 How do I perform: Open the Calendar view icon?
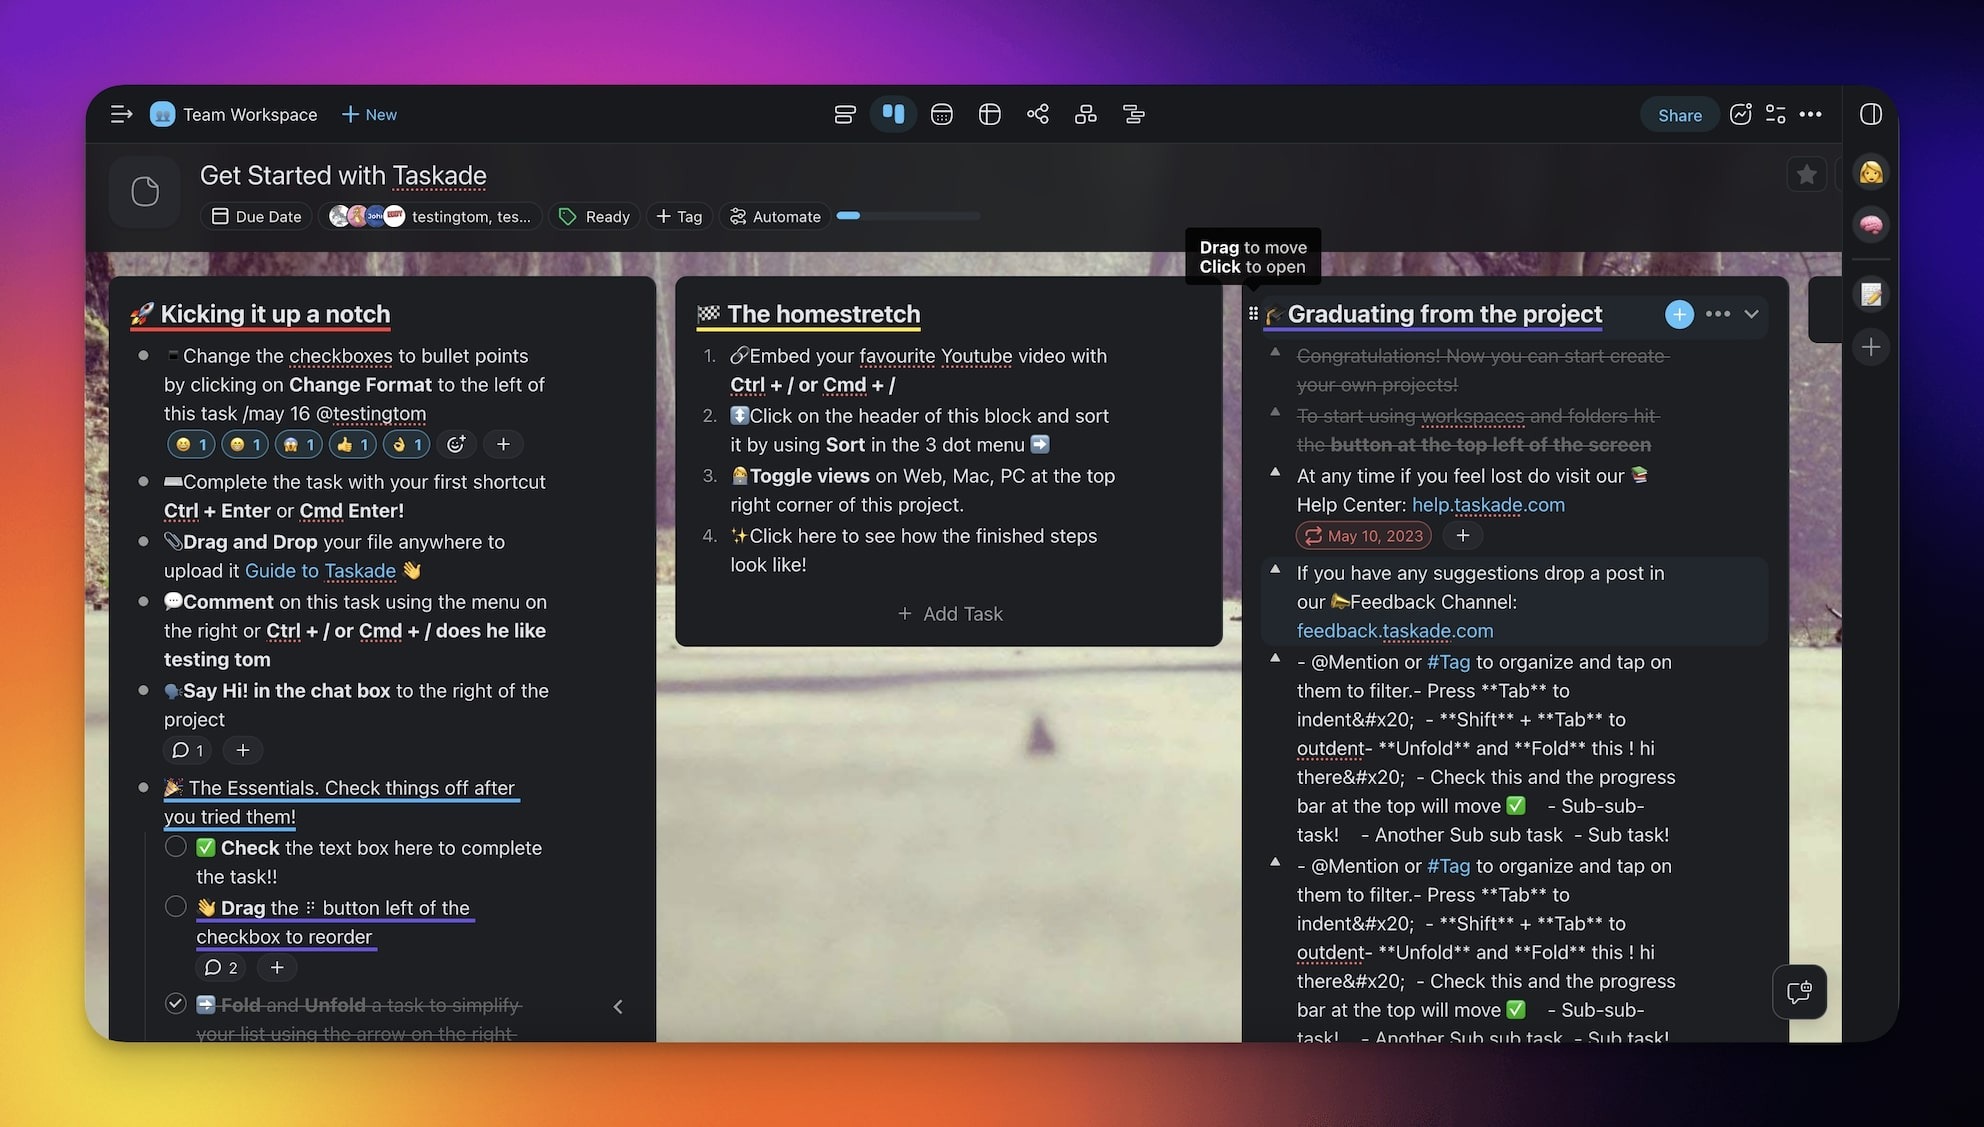941,115
